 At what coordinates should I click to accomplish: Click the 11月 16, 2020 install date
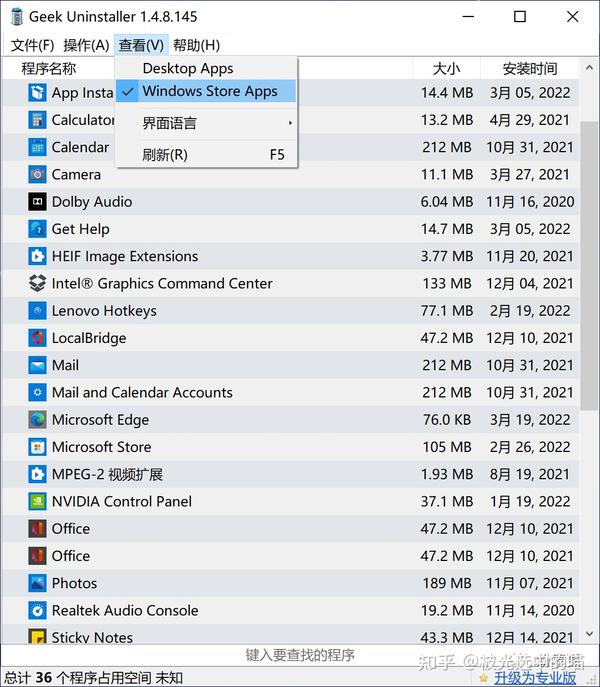click(x=530, y=202)
